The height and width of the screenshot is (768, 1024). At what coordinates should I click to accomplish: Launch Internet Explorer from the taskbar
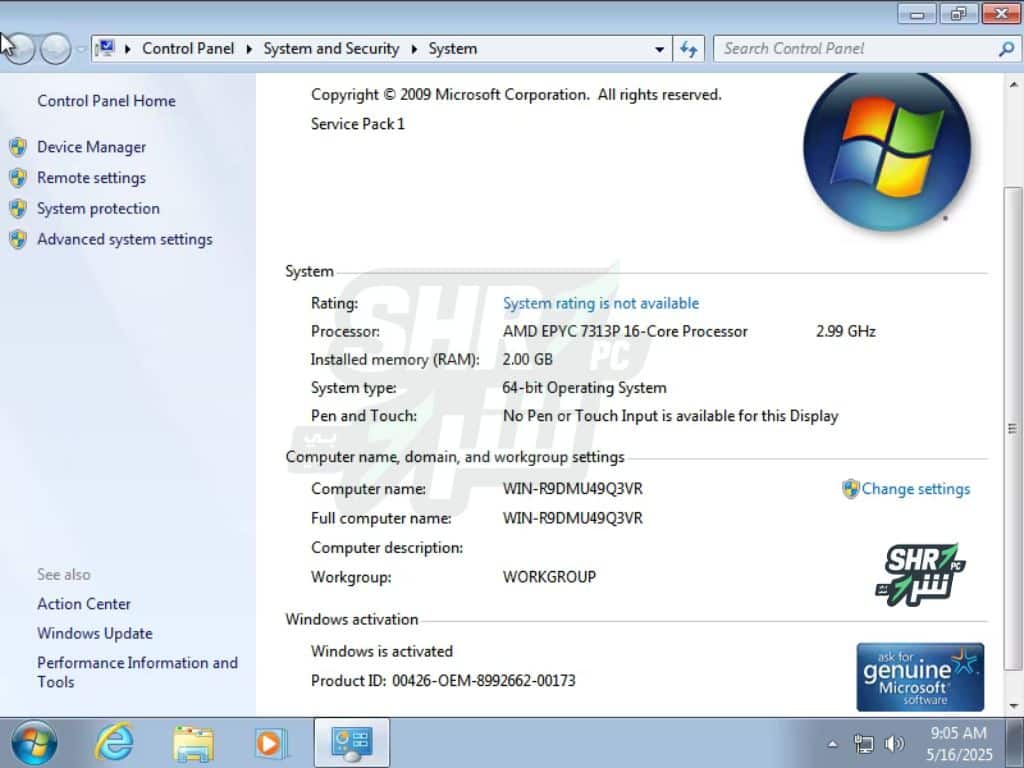(x=114, y=743)
